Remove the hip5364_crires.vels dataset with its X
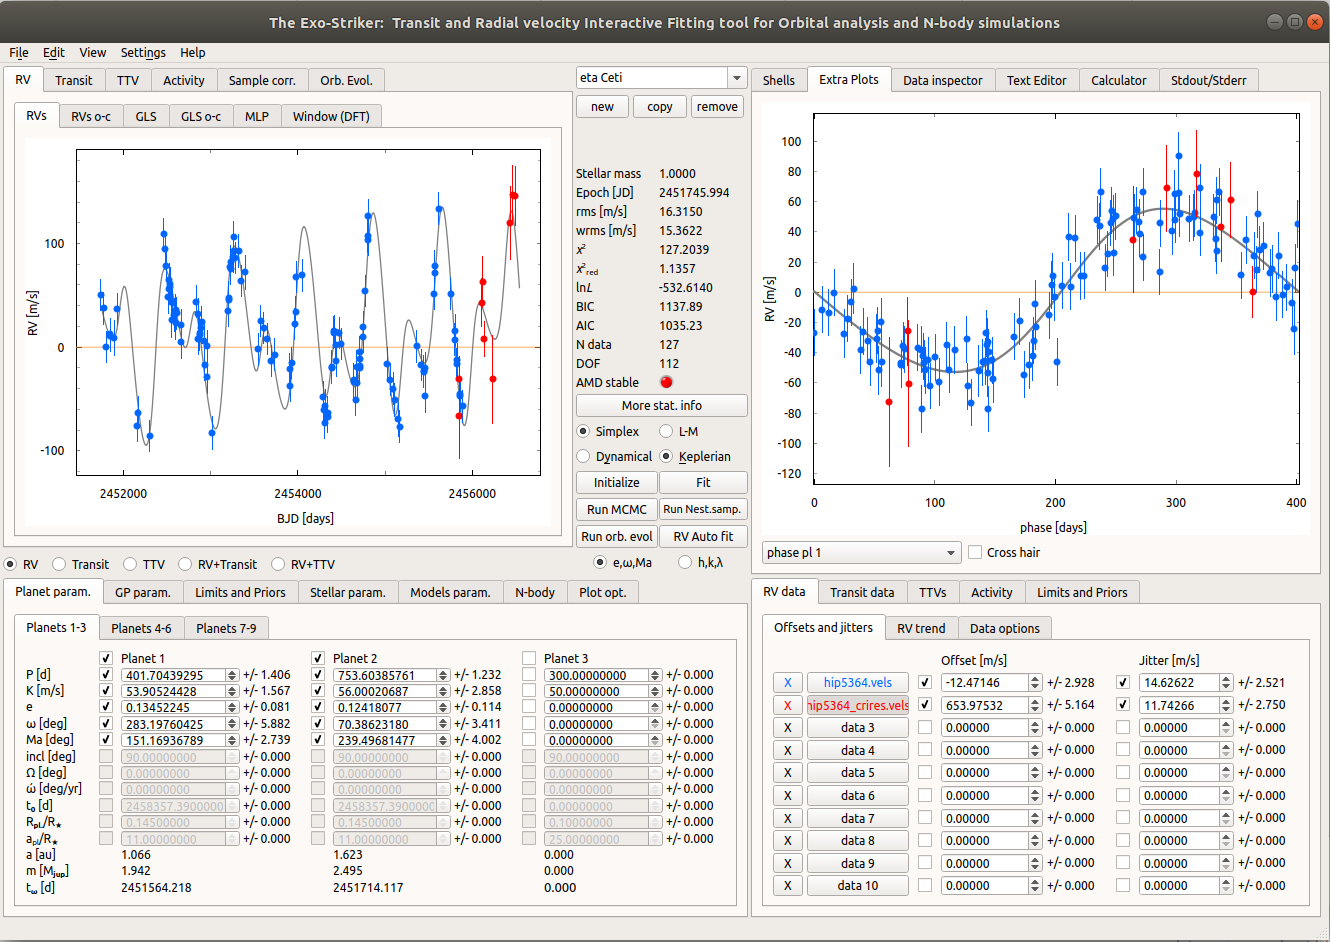Viewport: 1330px width, 942px height. tap(789, 705)
